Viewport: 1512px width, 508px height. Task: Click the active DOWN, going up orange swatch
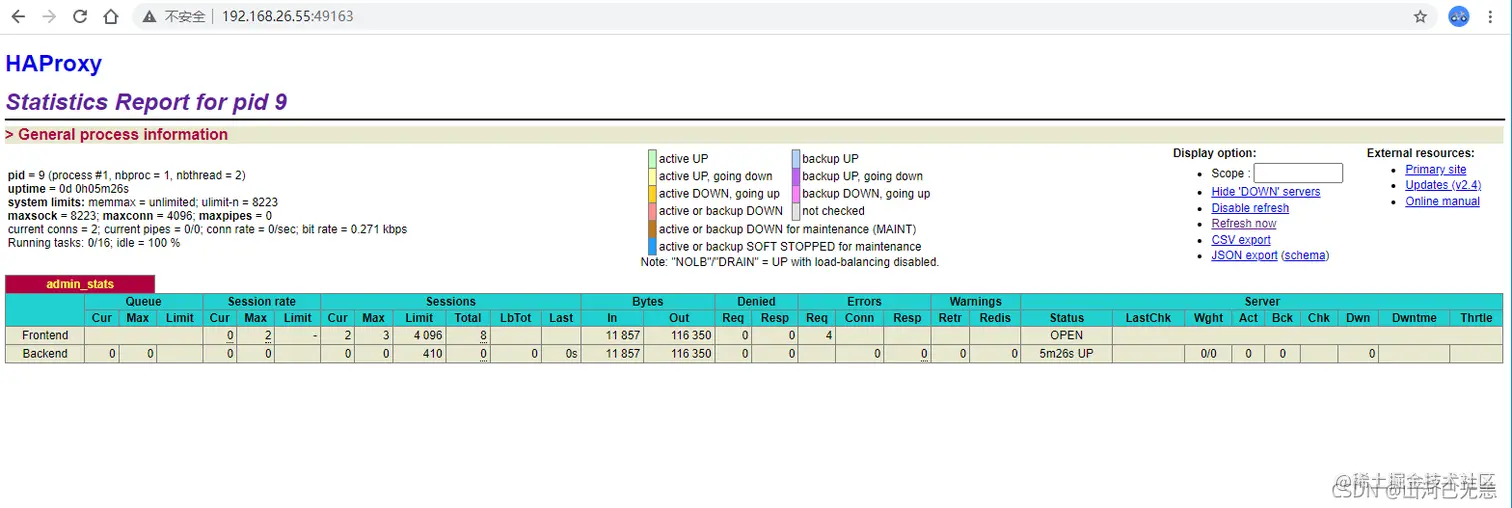pos(652,194)
